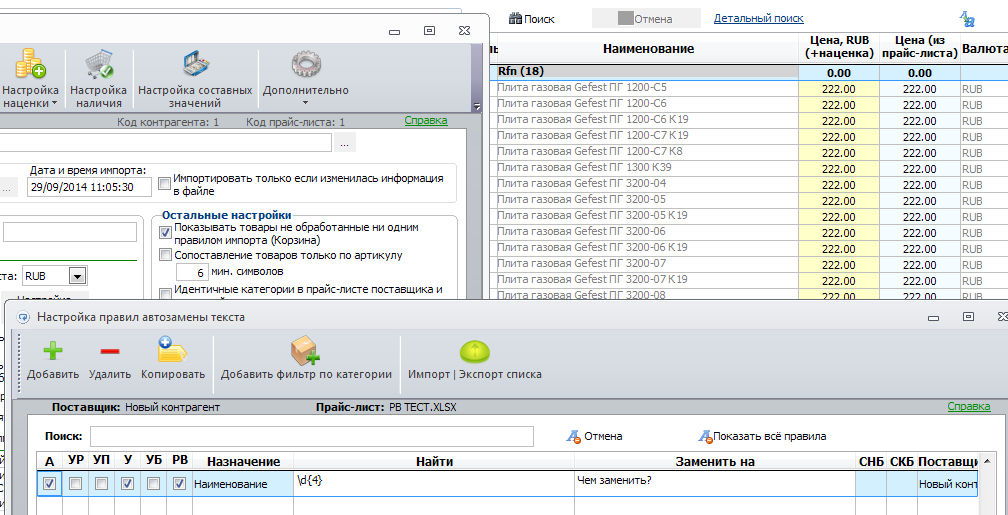Click the browse '...' button by path field
This screenshot has width=1008, height=515.
pyautogui.click(x=344, y=143)
